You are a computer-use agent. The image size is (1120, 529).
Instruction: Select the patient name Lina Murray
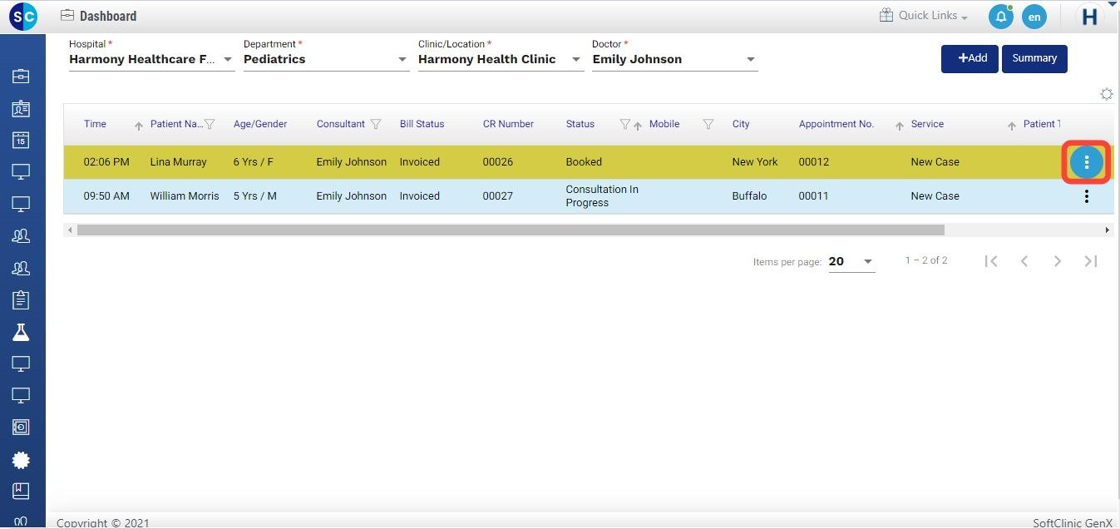click(178, 162)
